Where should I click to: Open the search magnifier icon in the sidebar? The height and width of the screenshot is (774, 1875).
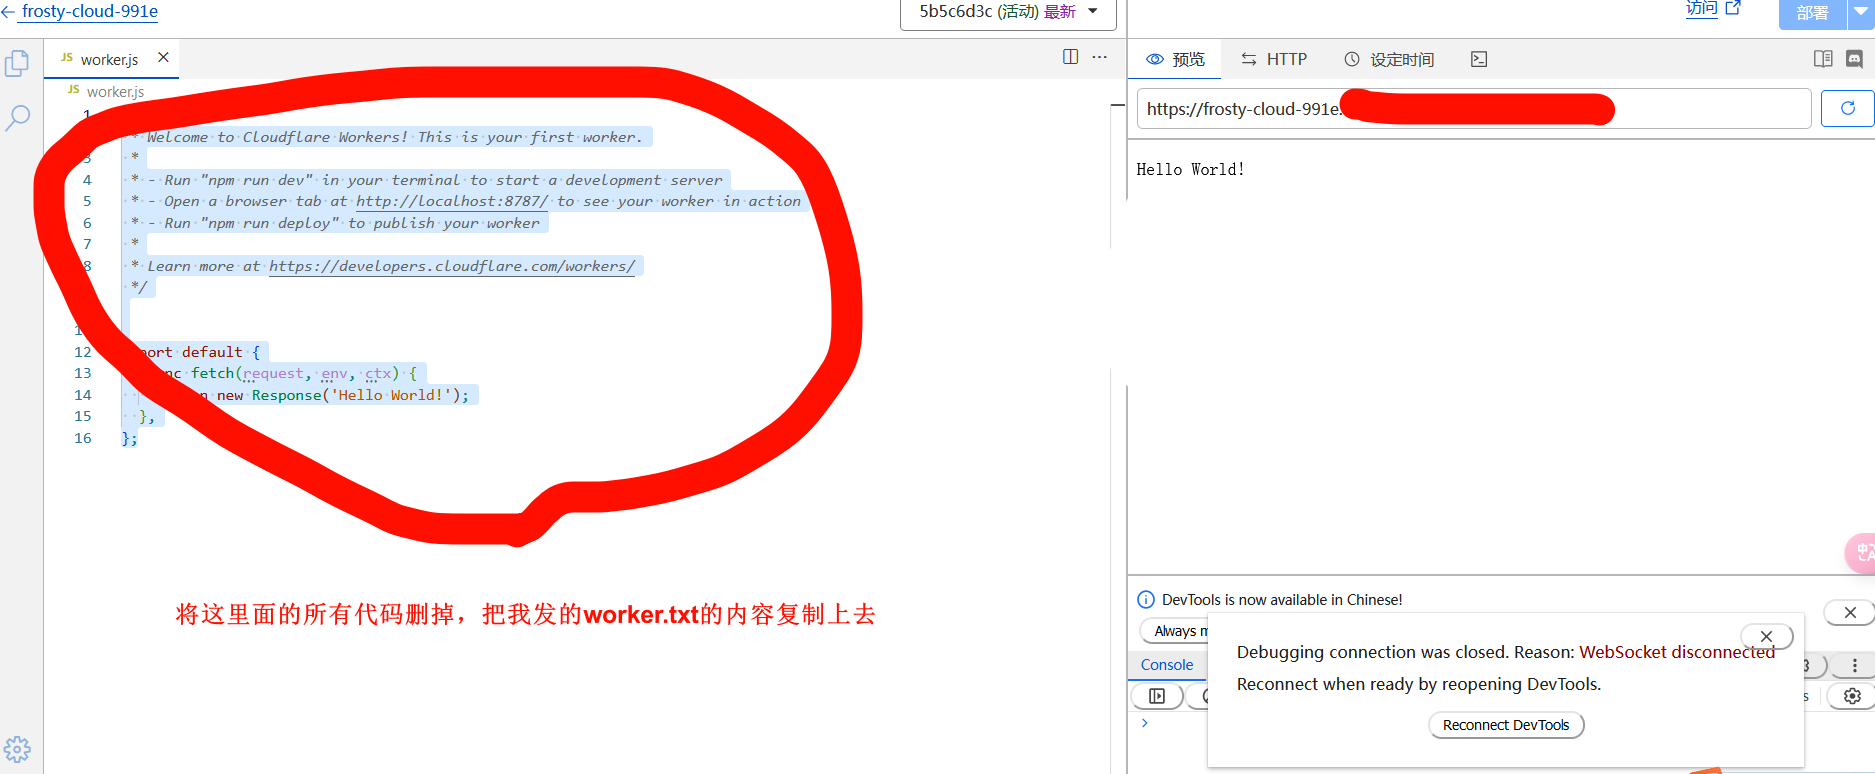pyautogui.click(x=17, y=118)
